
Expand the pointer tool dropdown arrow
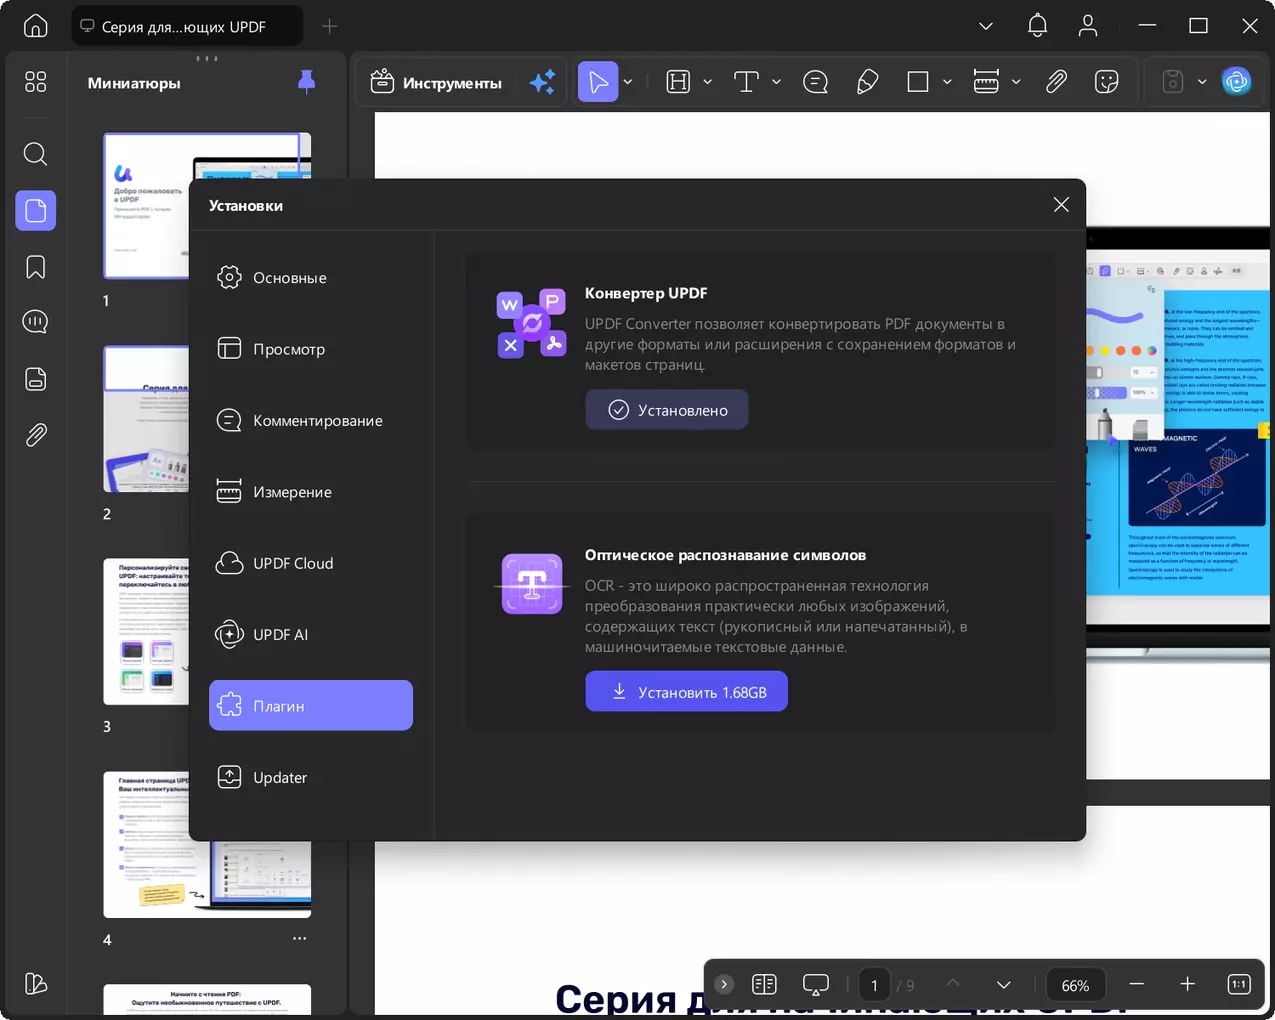(x=628, y=82)
